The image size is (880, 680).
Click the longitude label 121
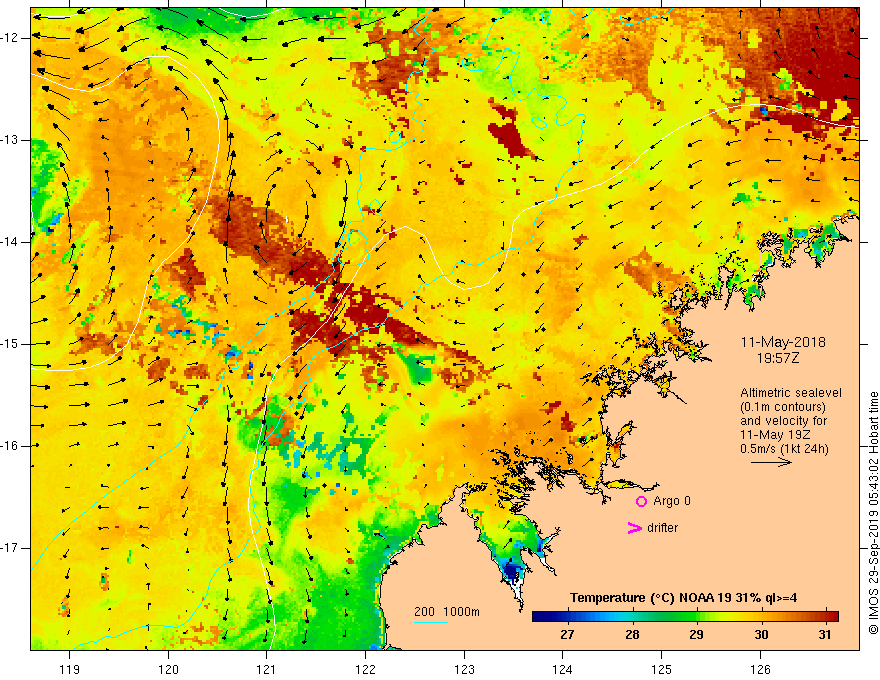pyautogui.click(x=267, y=669)
